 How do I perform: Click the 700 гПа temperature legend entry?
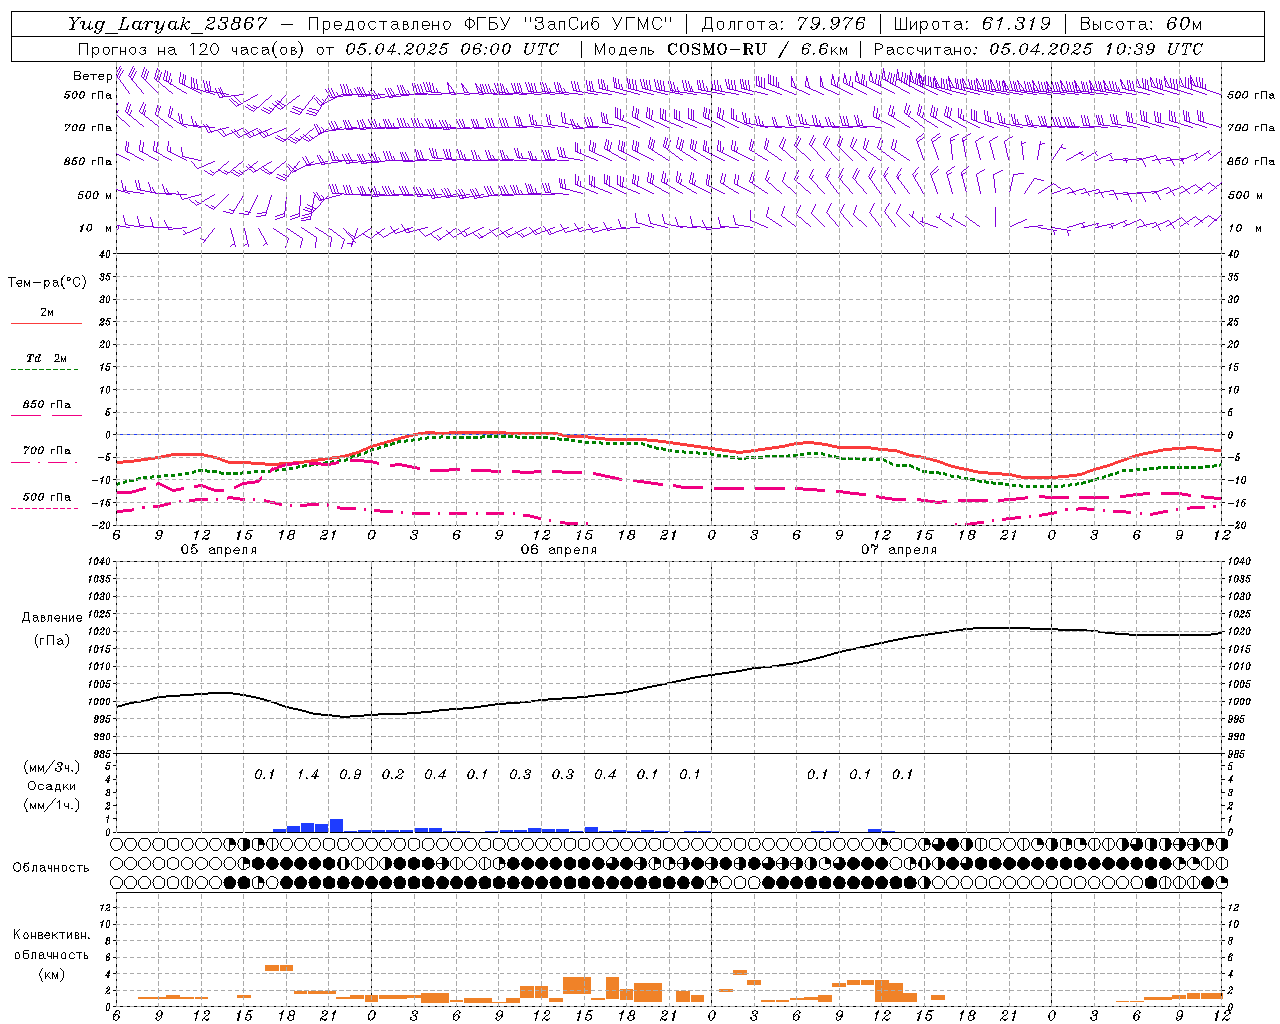tap(46, 451)
